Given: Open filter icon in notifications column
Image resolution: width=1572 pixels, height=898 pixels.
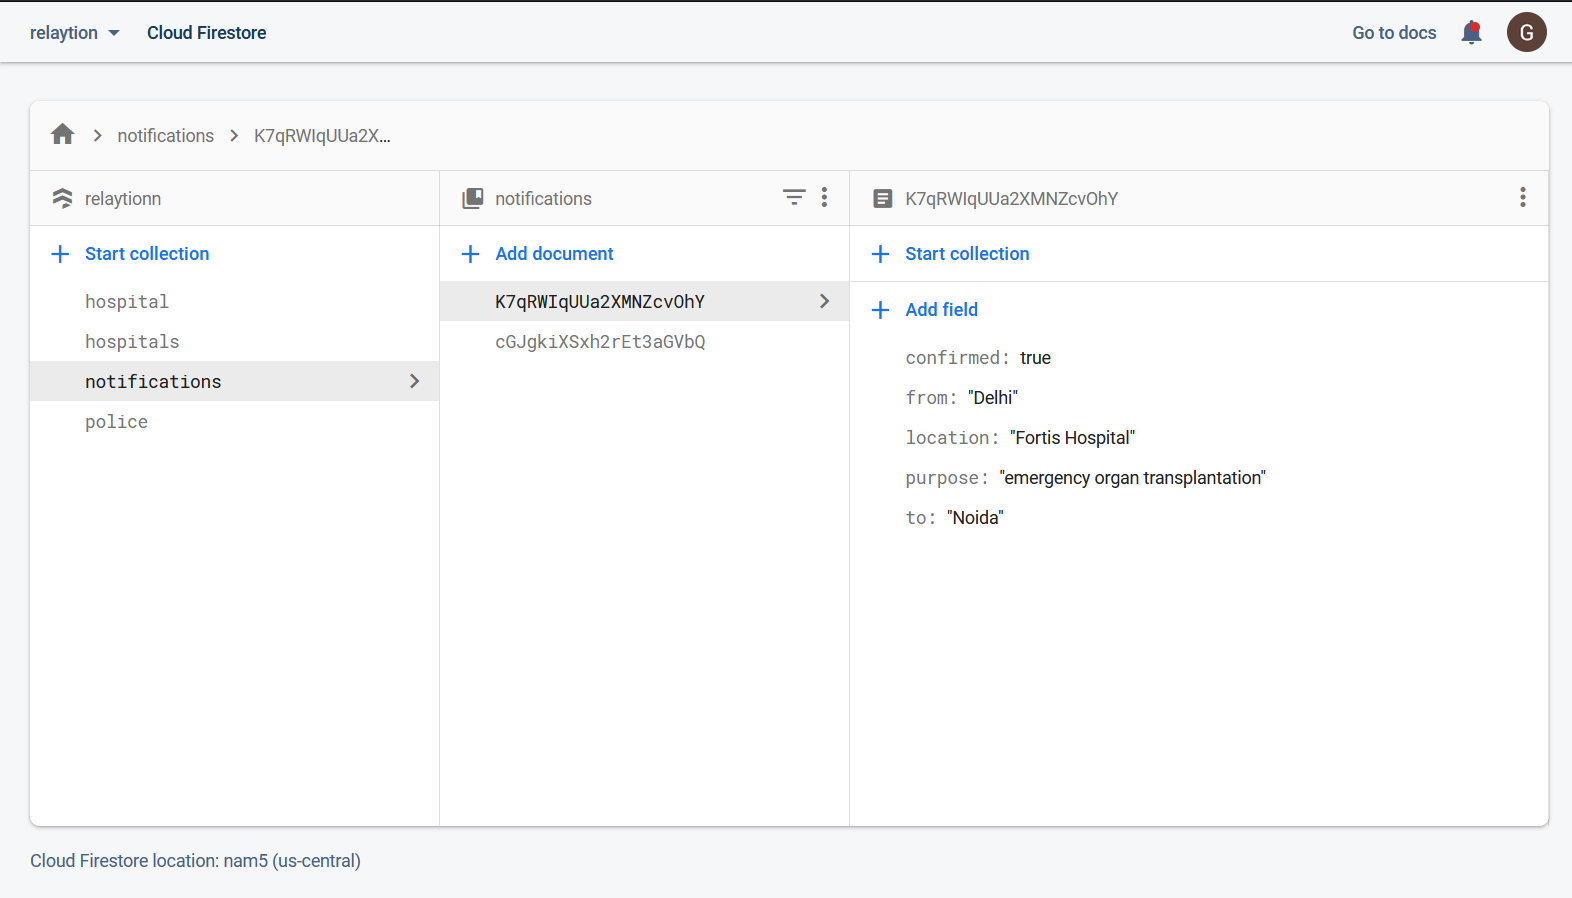Looking at the screenshot, I should click(794, 198).
